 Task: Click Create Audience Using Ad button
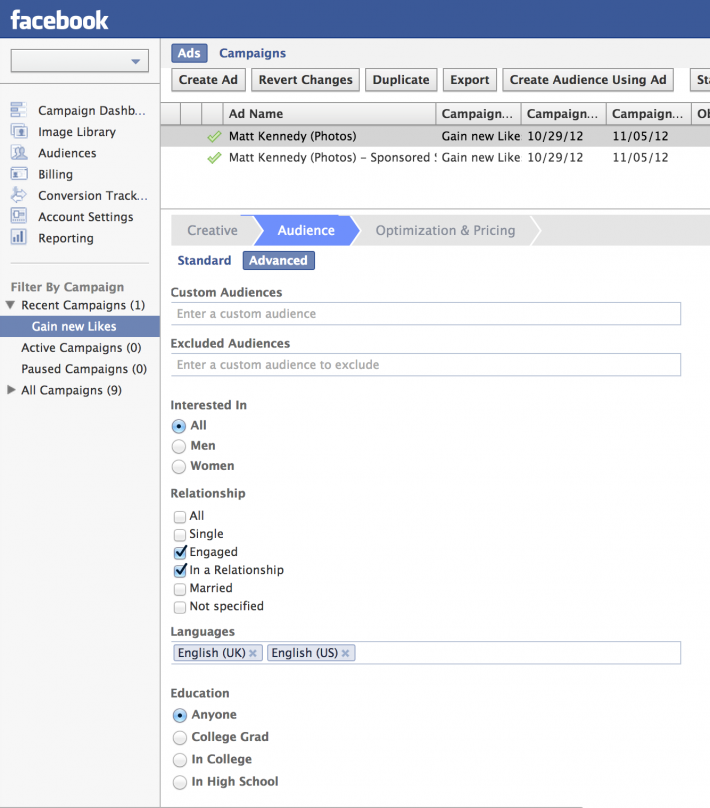tap(588, 80)
